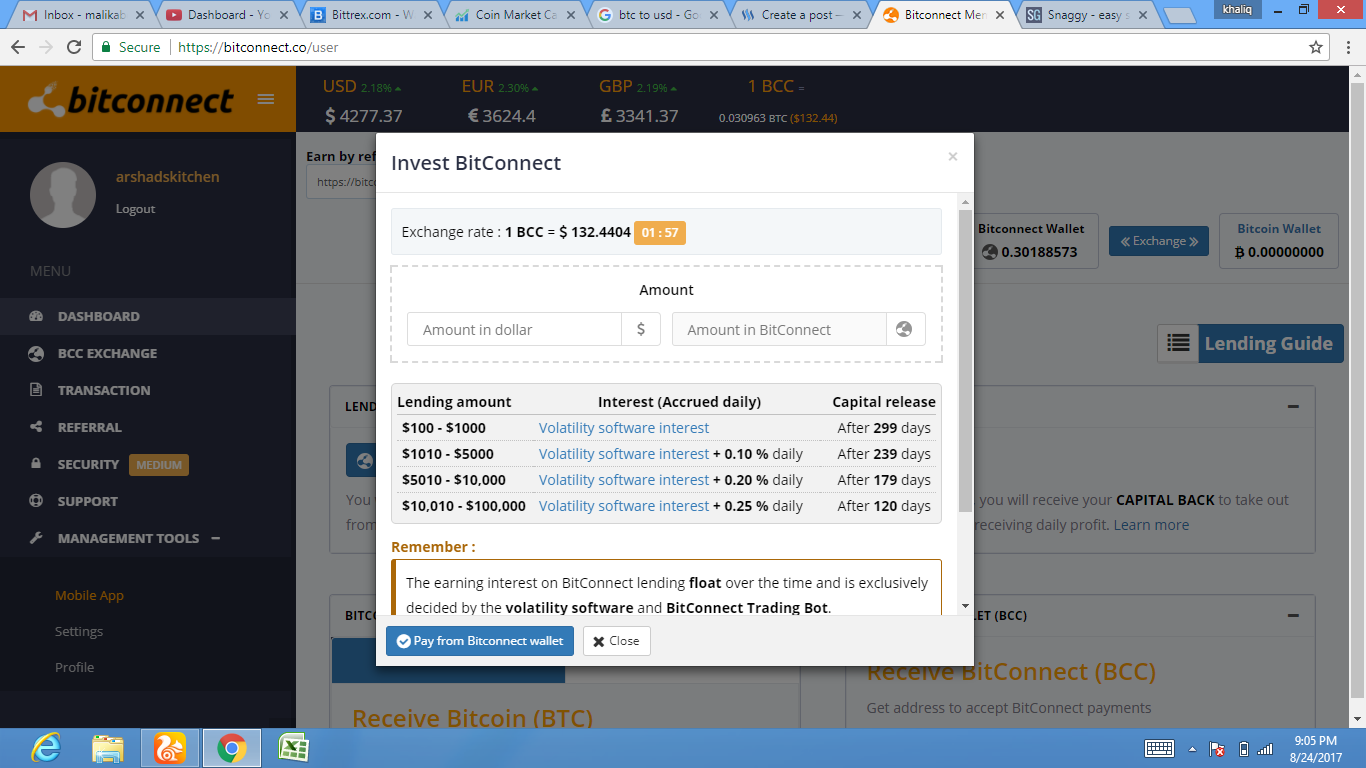1366x768 pixels.
Task: Open UC Browser from taskbar
Action: click(x=170, y=748)
